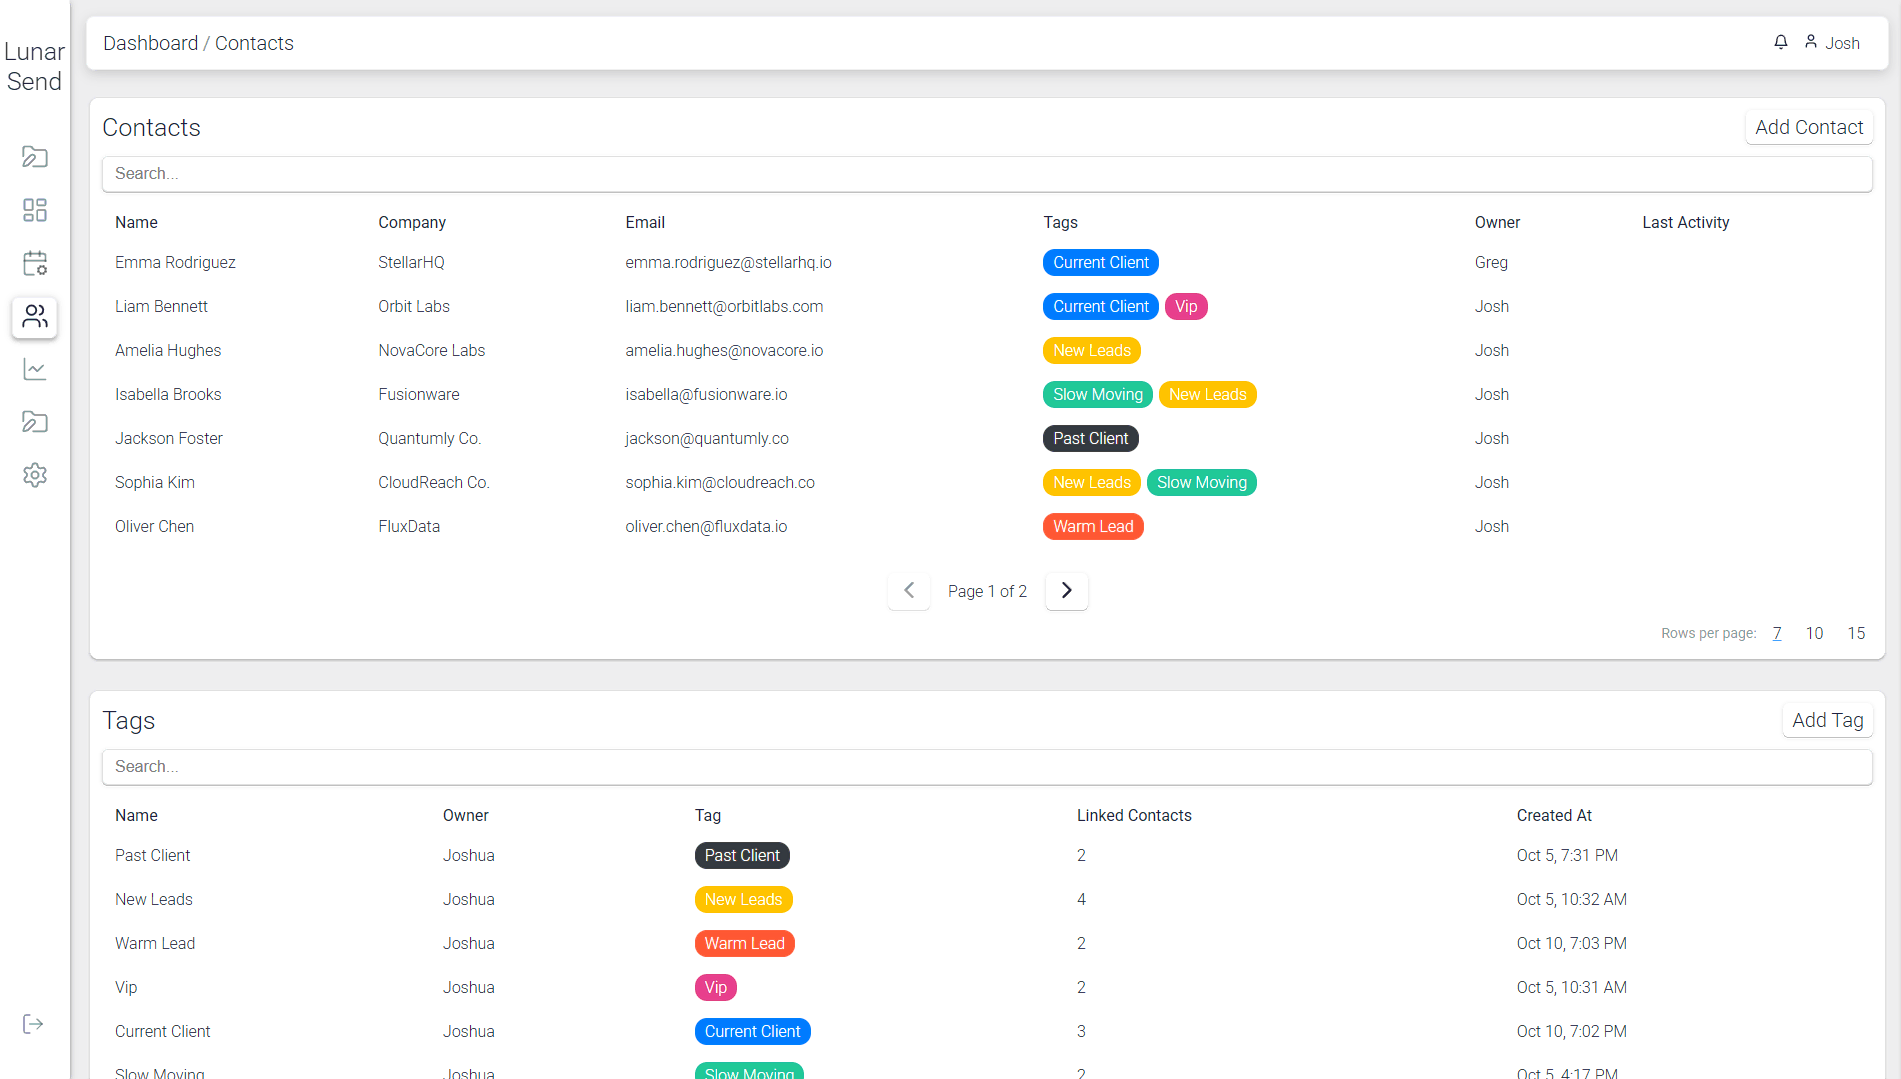Click the dashboard grid icon in sidebar

pyautogui.click(x=35, y=210)
